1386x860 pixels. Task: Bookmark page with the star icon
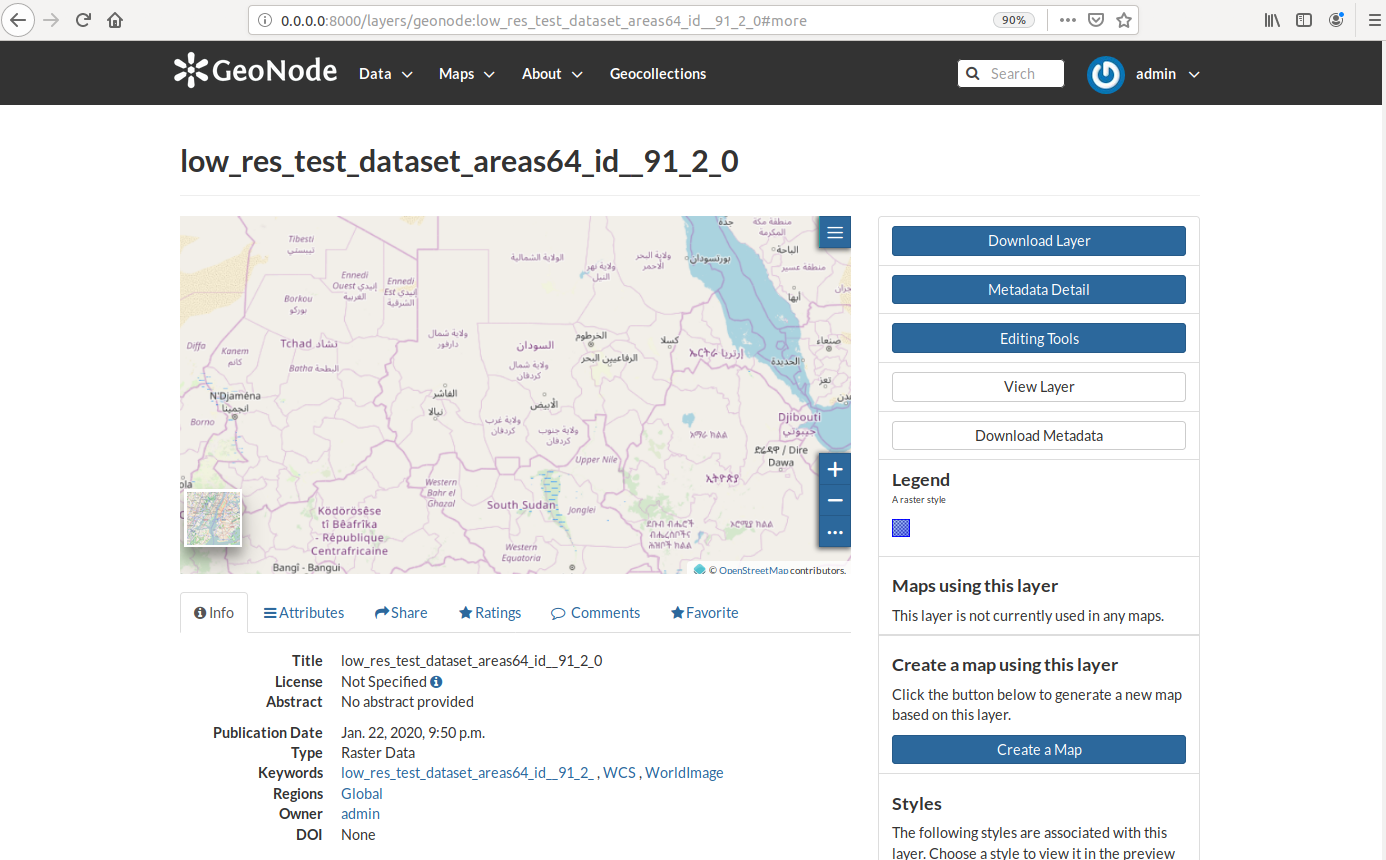point(1124,20)
